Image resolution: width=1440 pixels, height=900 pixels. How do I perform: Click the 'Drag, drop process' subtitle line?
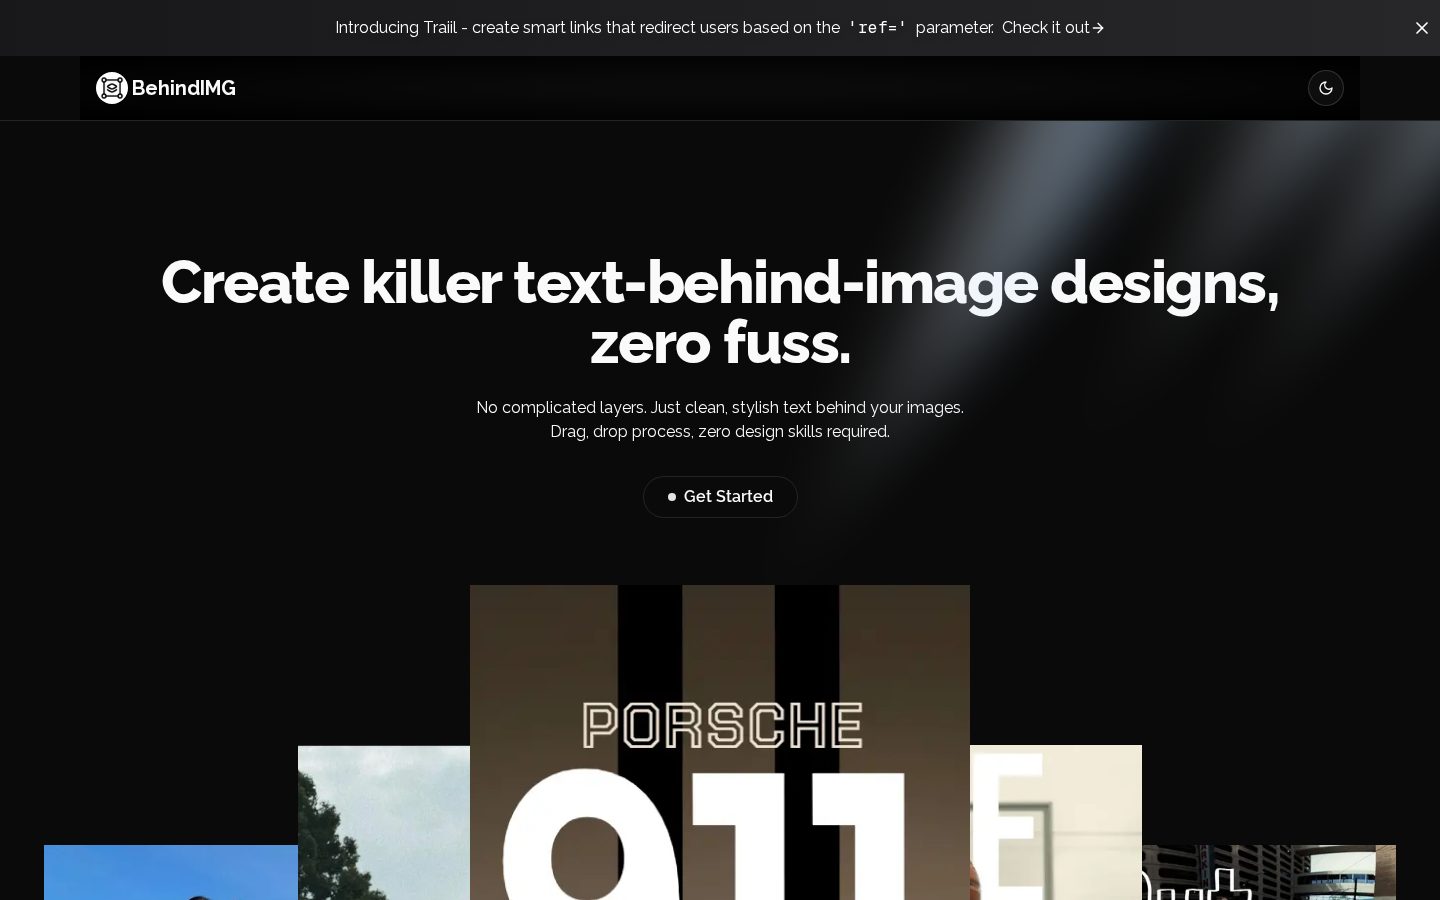pos(720,431)
